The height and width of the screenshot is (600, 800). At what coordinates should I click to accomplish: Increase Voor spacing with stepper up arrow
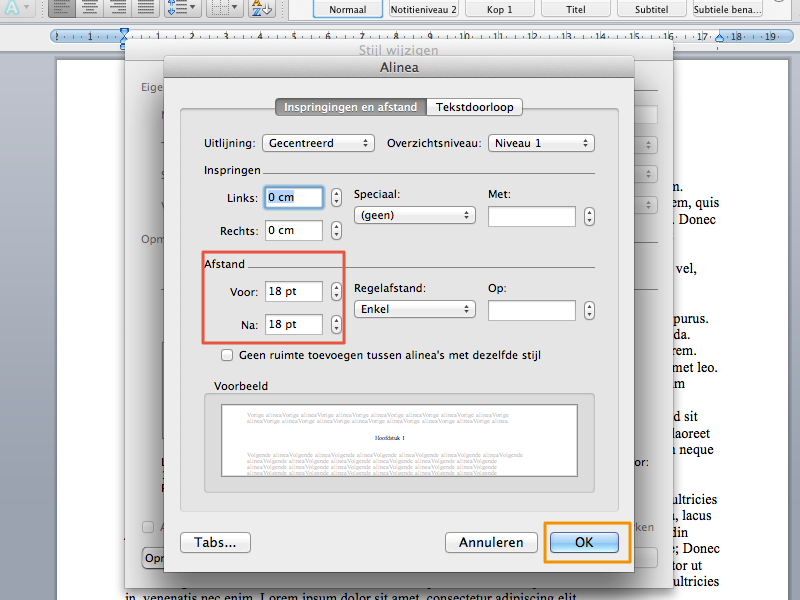coord(336,287)
